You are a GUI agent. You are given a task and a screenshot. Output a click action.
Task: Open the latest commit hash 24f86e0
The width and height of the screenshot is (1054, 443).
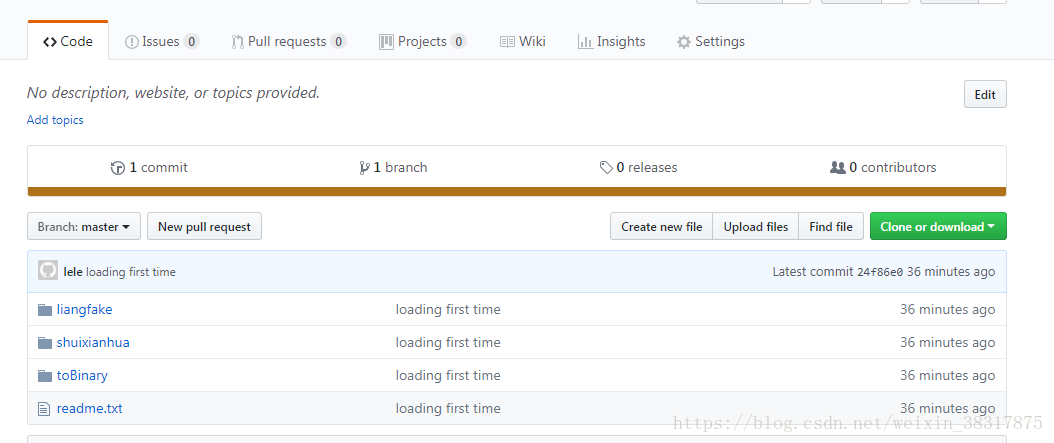[x=880, y=272]
